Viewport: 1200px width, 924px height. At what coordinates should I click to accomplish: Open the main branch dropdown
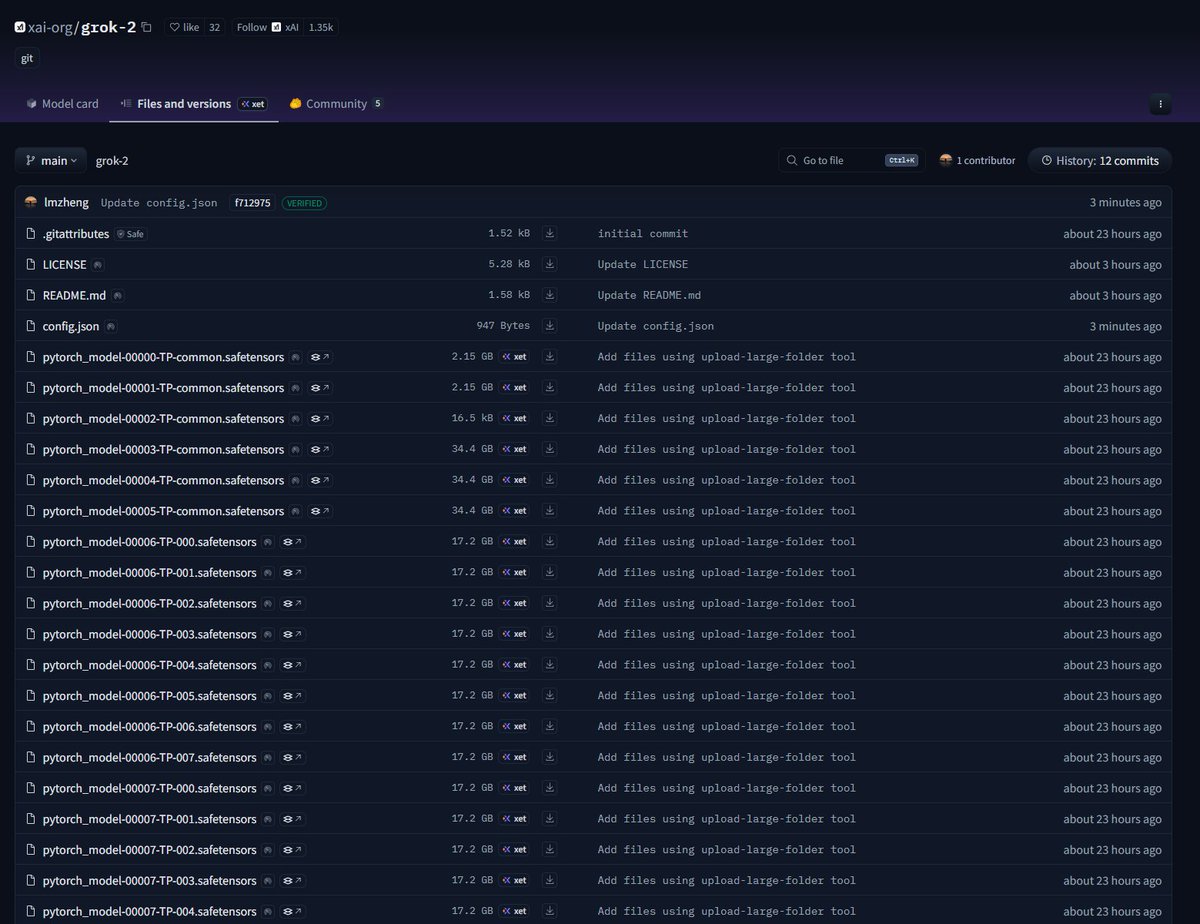click(50, 160)
